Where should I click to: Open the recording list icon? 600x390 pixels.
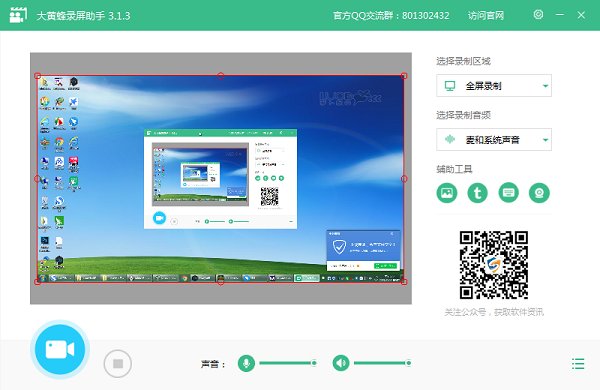pyautogui.click(x=578, y=364)
